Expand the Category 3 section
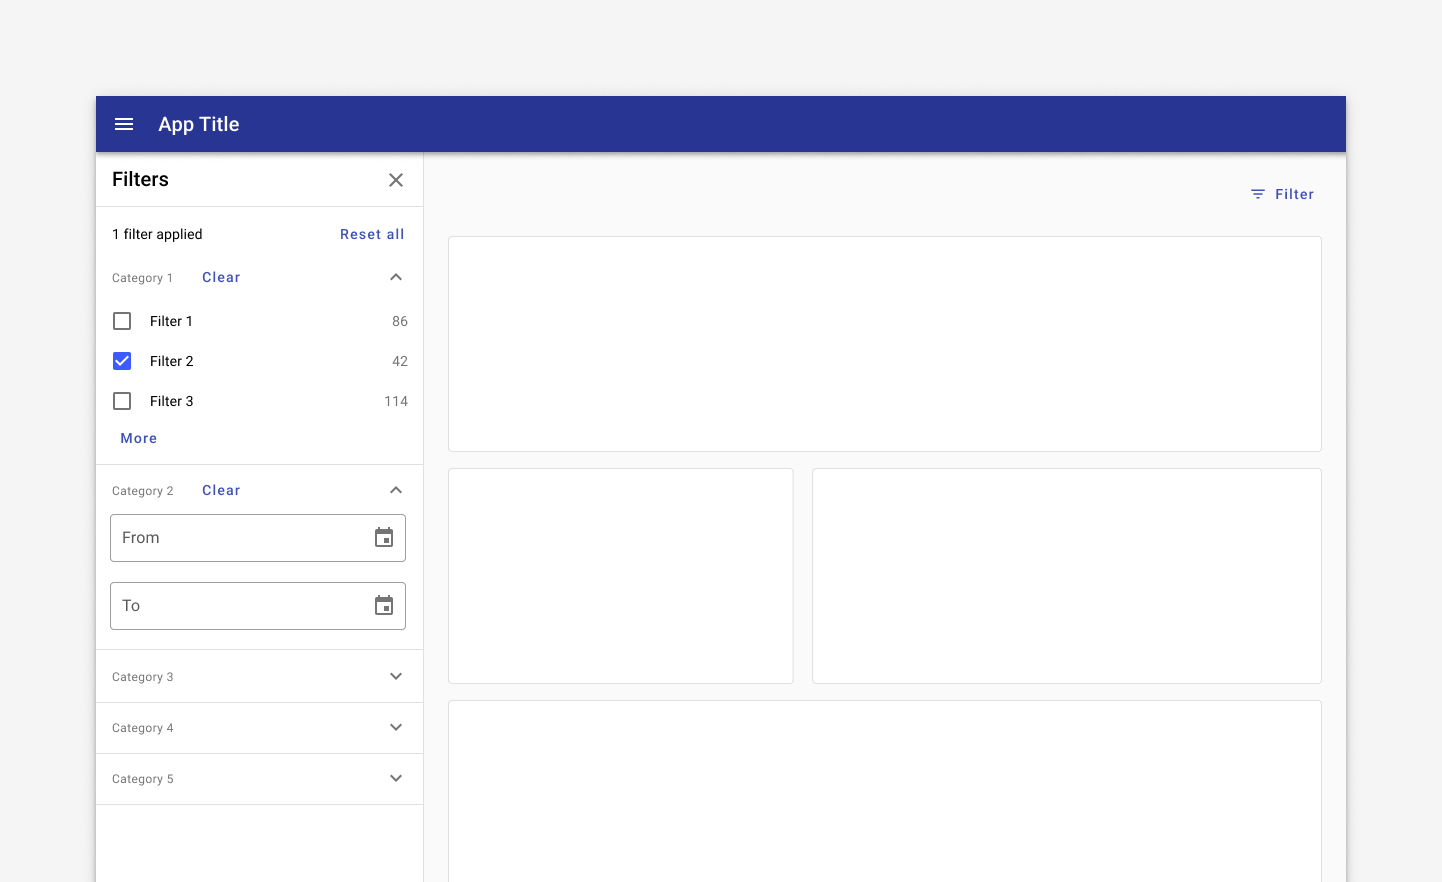 pos(396,677)
